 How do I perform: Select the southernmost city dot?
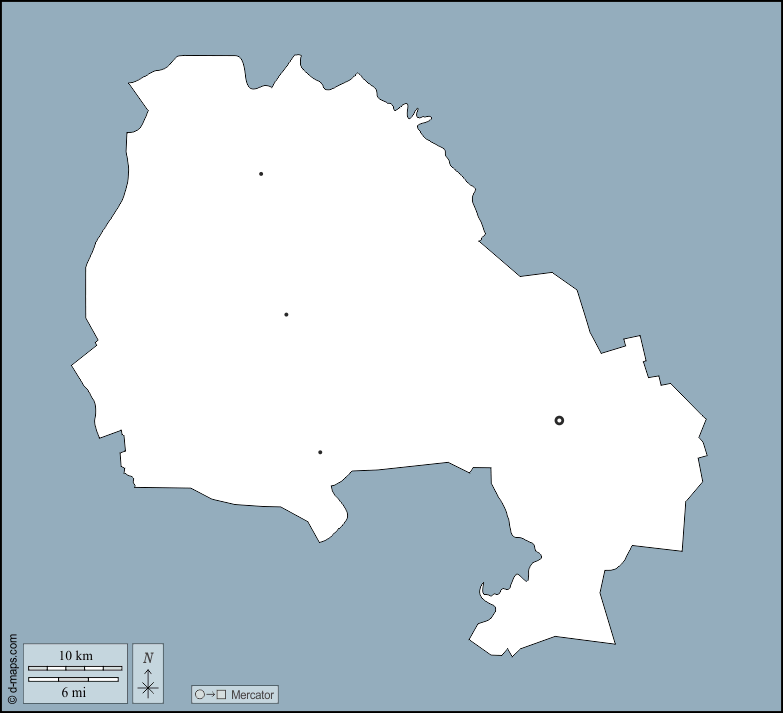[320, 452]
